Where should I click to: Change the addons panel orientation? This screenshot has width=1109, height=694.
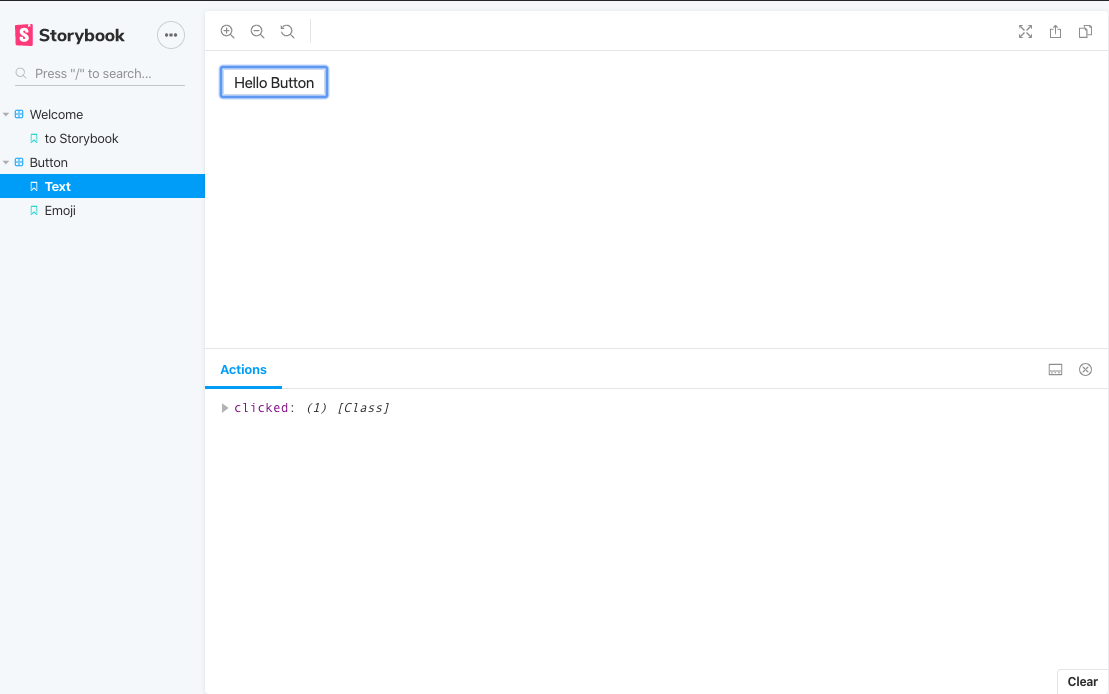point(1055,370)
